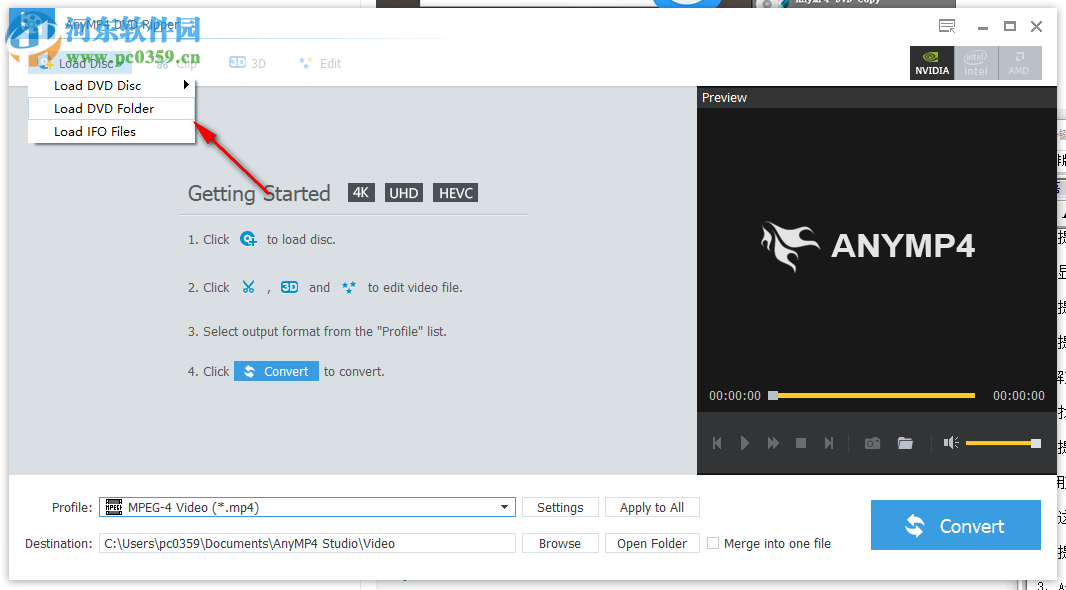1066x590 pixels.
Task: Toggle NVIDIA hardware acceleration
Action: 932,63
